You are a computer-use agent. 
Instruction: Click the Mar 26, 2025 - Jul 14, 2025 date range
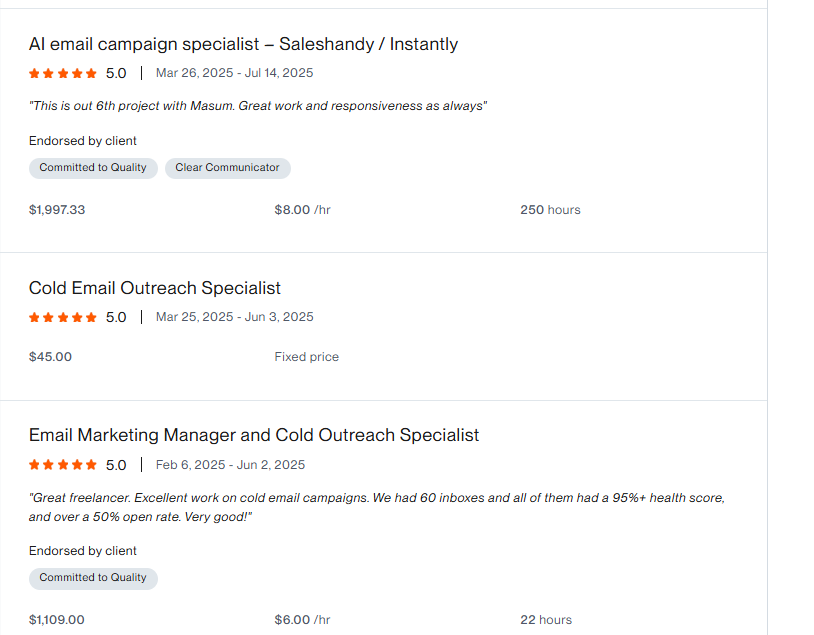coord(235,73)
